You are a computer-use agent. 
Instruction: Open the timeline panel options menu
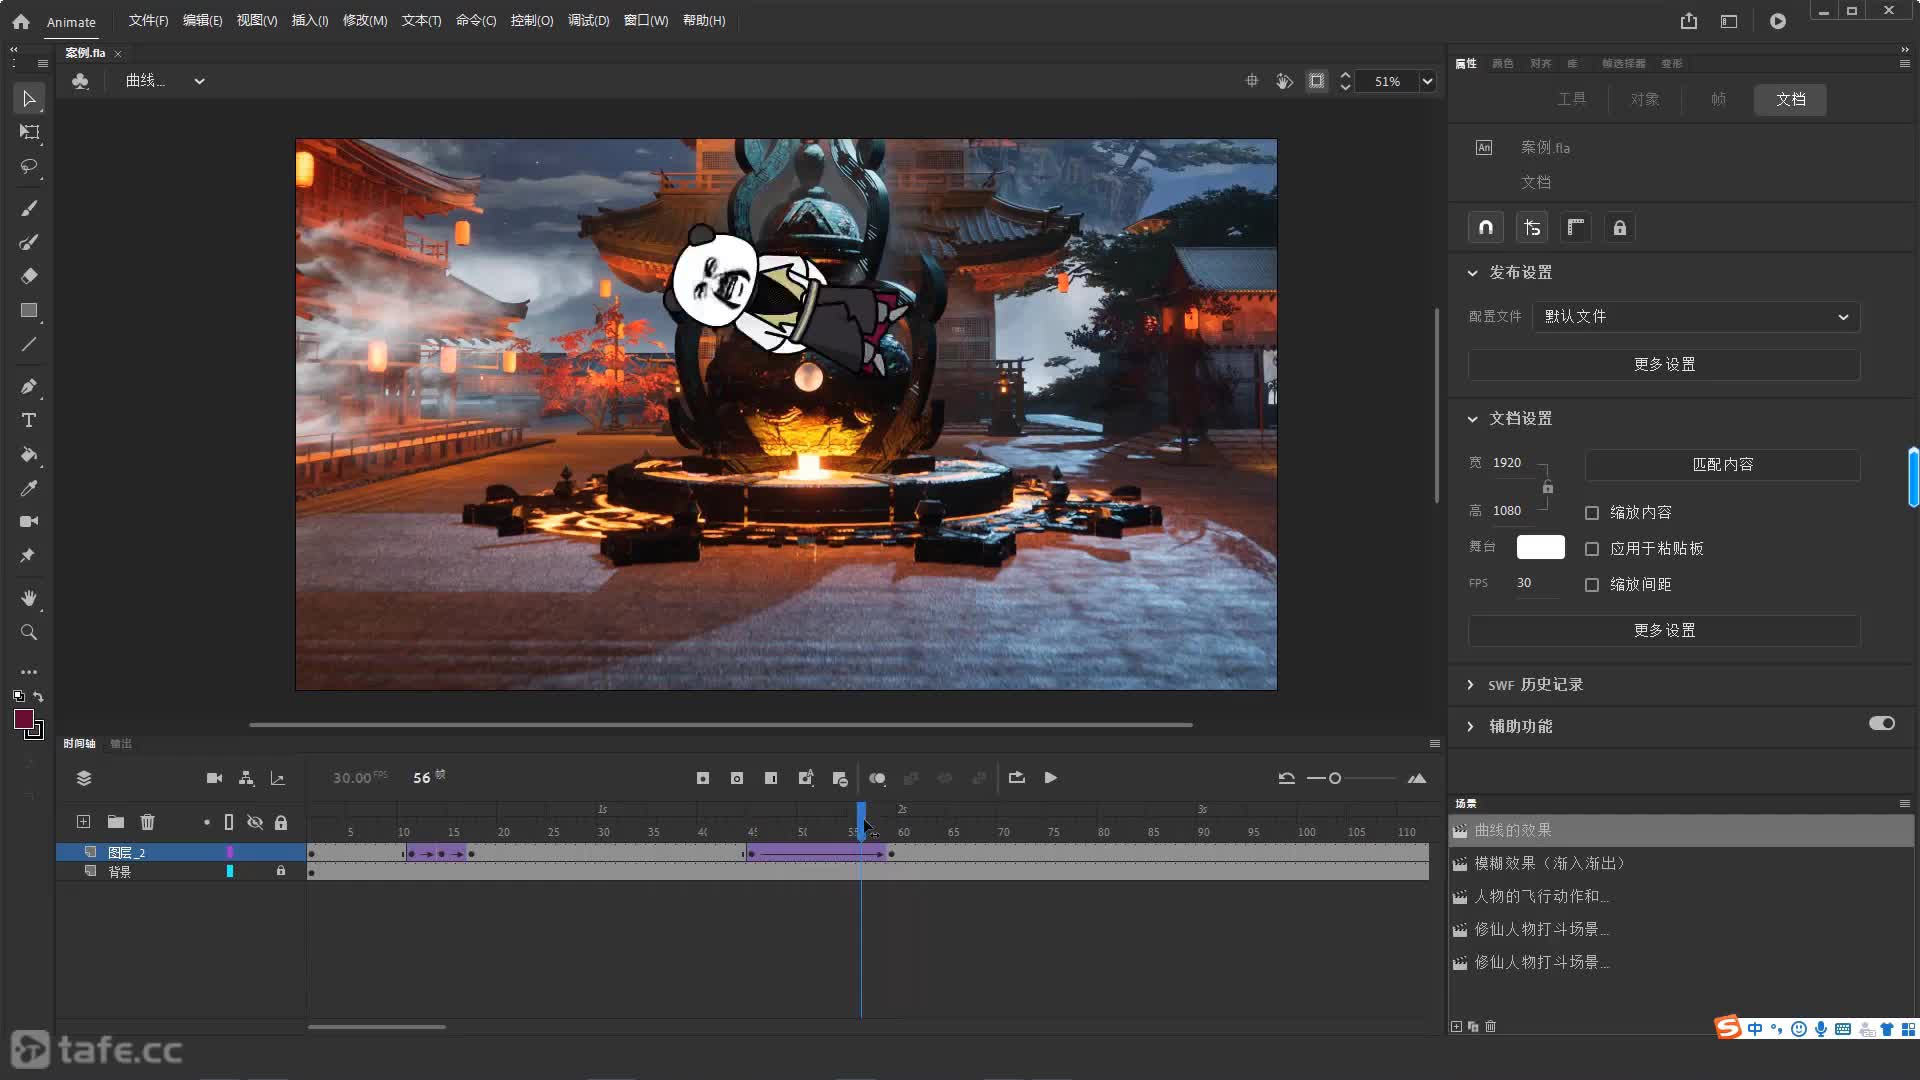[1435, 744]
